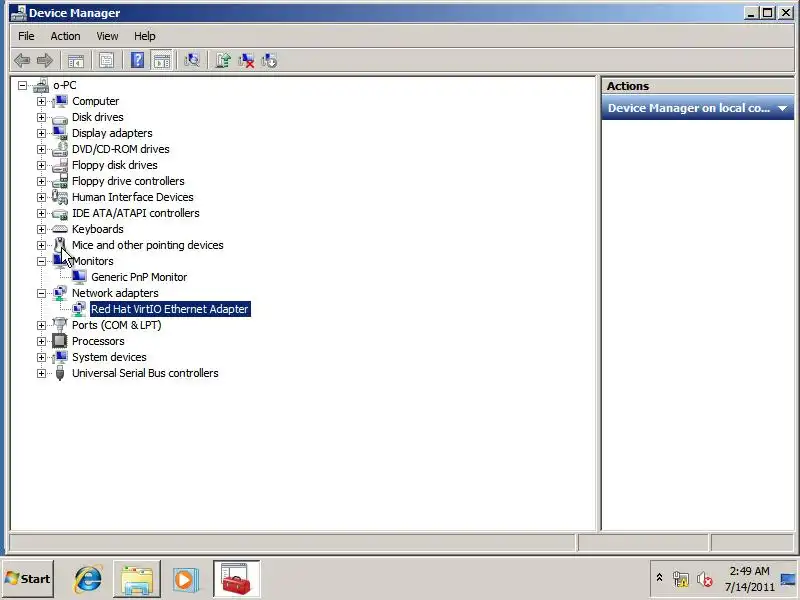Image resolution: width=800 pixels, height=600 pixels.
Task: Click the Back arrow toolbar button
Action: coord(22,61)
